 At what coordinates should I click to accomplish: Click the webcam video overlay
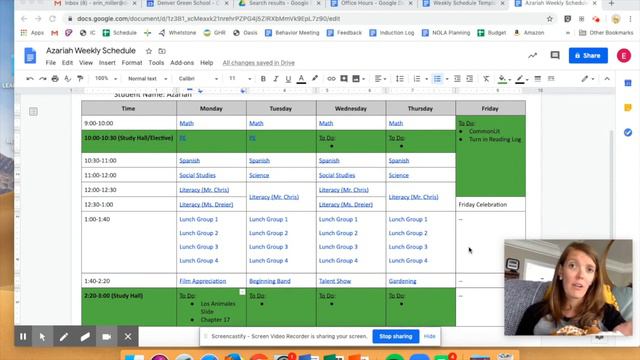point(568,287)
